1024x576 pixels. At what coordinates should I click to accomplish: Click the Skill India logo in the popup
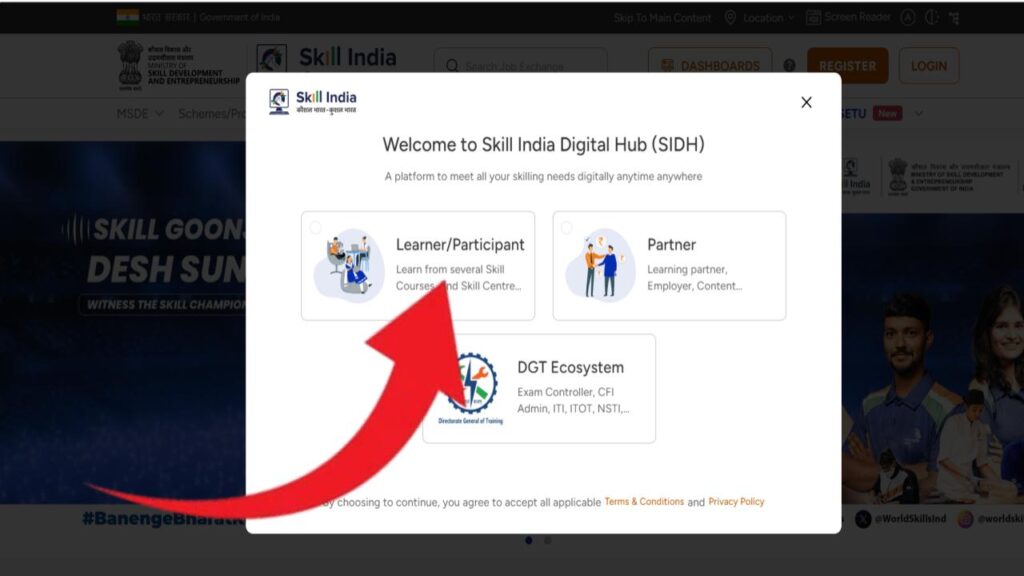point(311,100)
